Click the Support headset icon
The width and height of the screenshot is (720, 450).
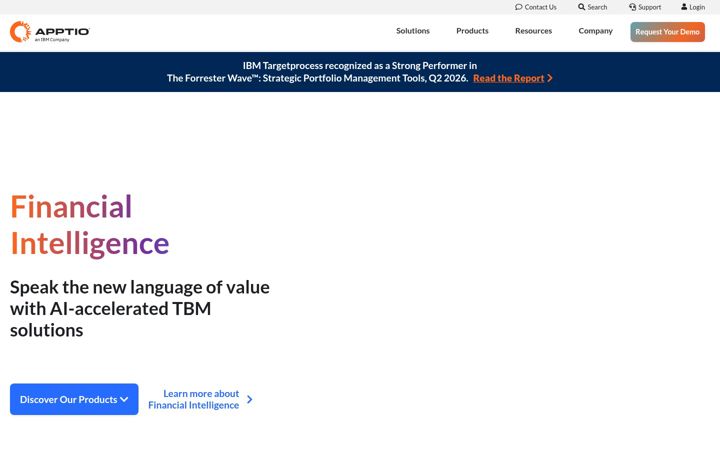click(632, 7)
